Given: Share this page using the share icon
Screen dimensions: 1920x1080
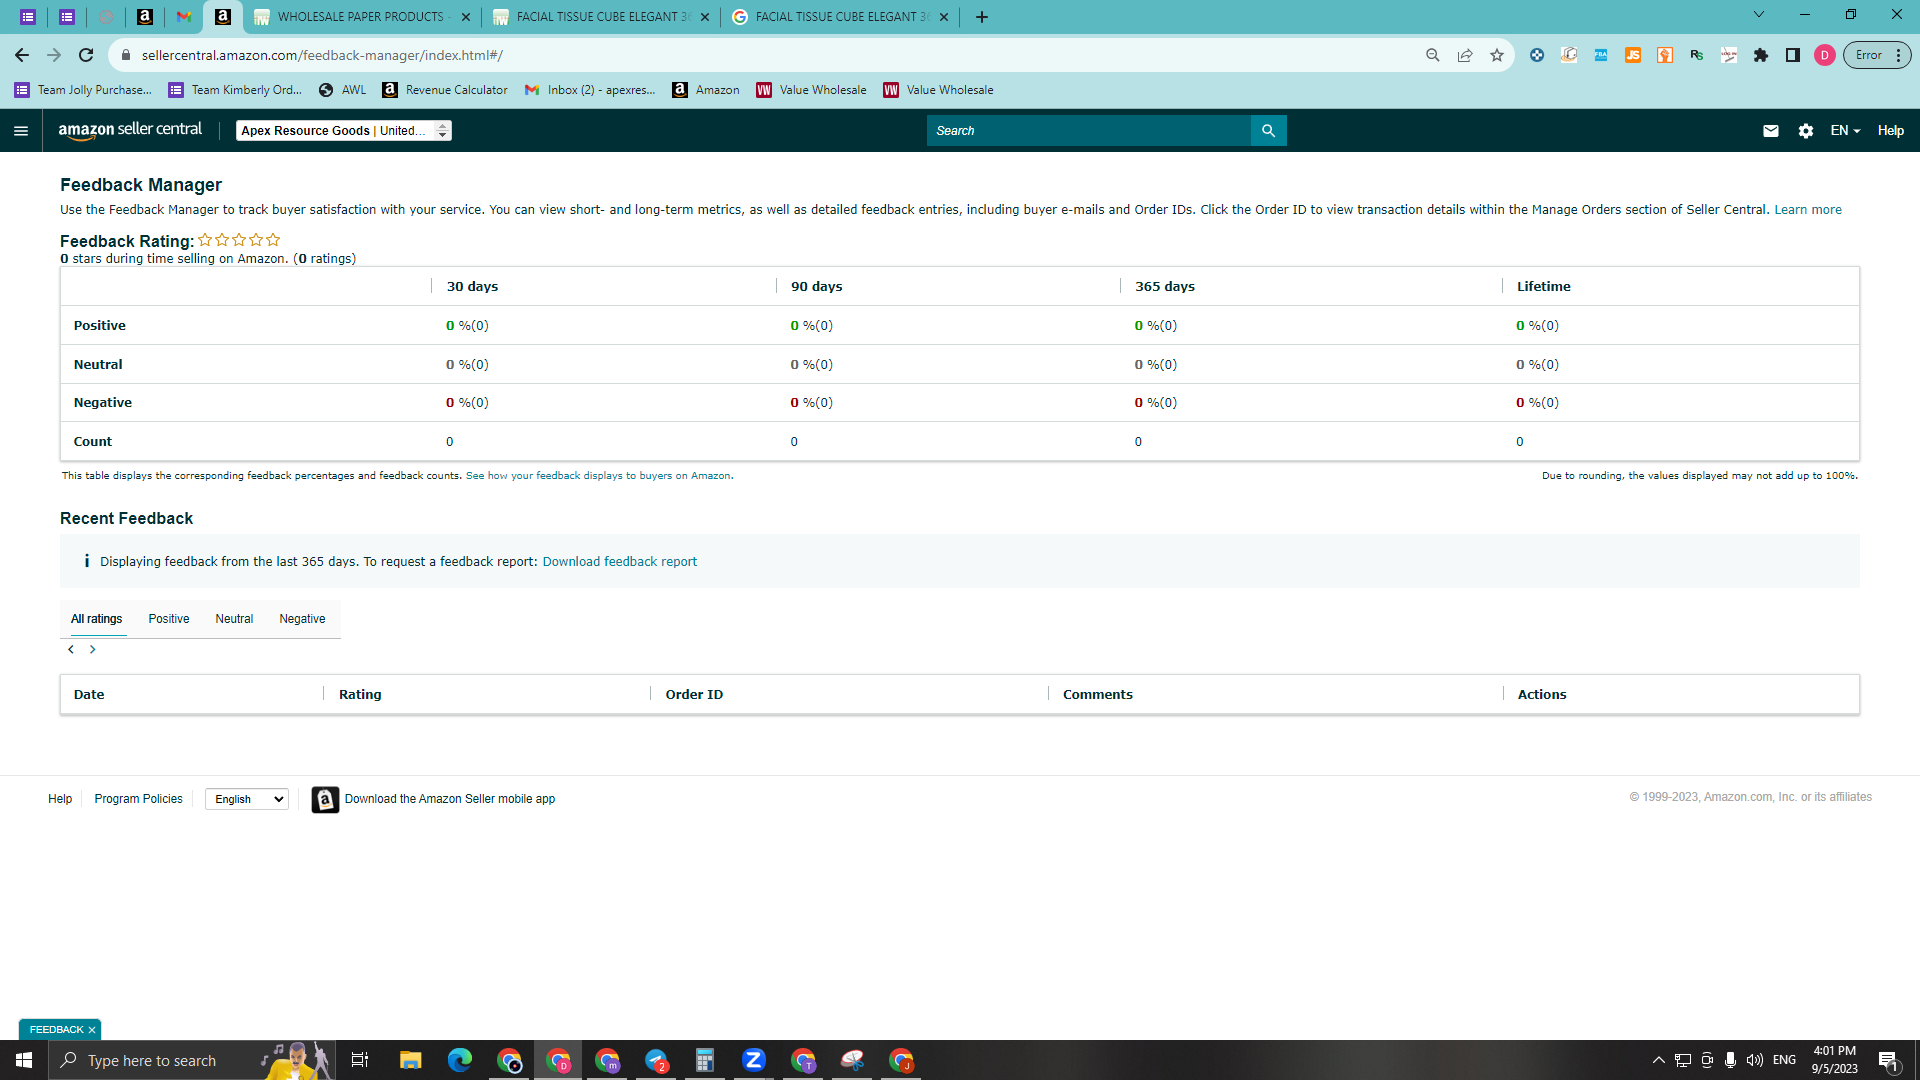Looking at the screenshot, I should click(x=1465, y=55).
